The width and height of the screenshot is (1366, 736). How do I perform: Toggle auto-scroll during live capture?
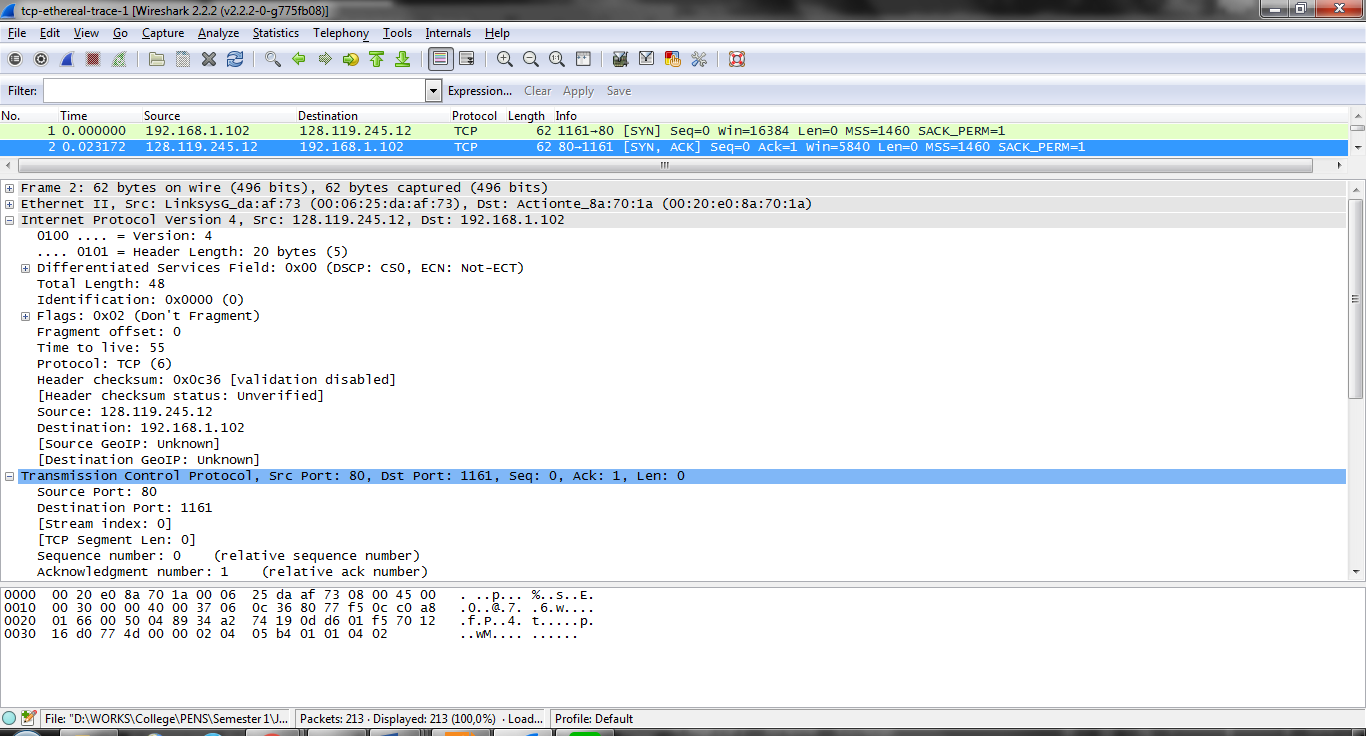point(466,59)
